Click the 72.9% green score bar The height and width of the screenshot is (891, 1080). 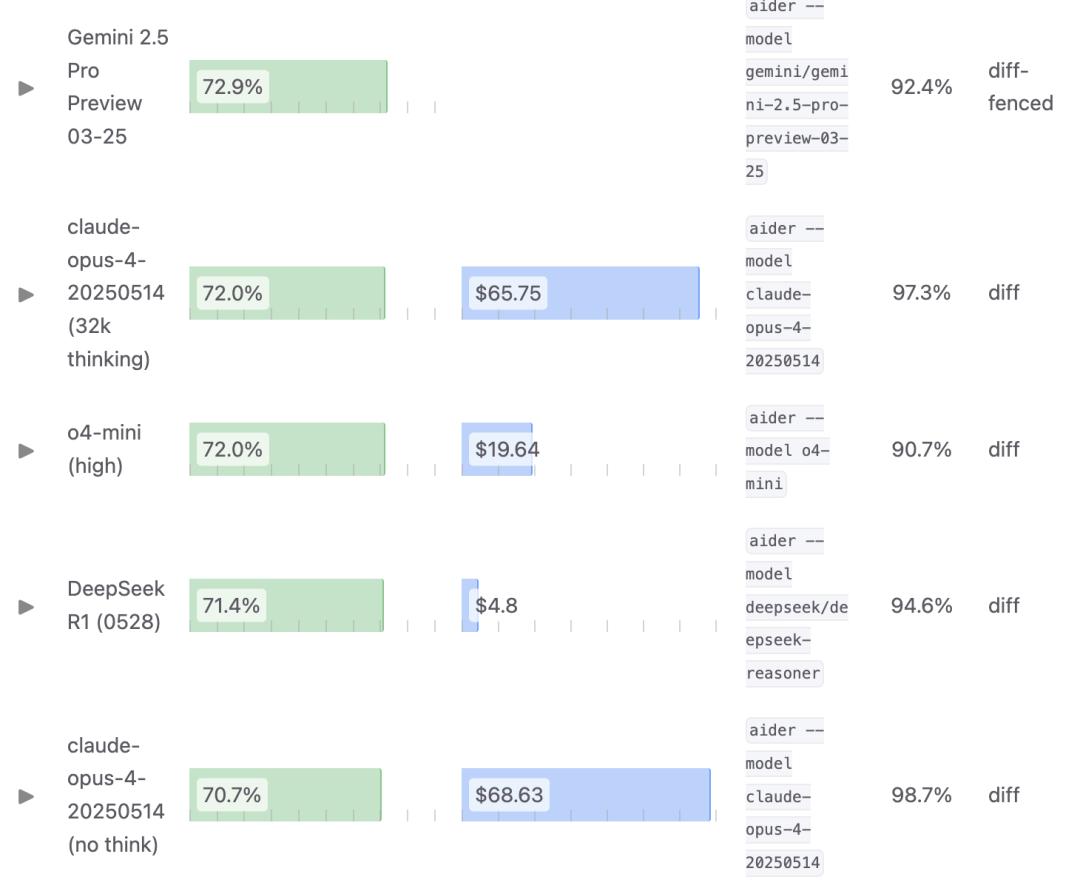pos(288,87)
